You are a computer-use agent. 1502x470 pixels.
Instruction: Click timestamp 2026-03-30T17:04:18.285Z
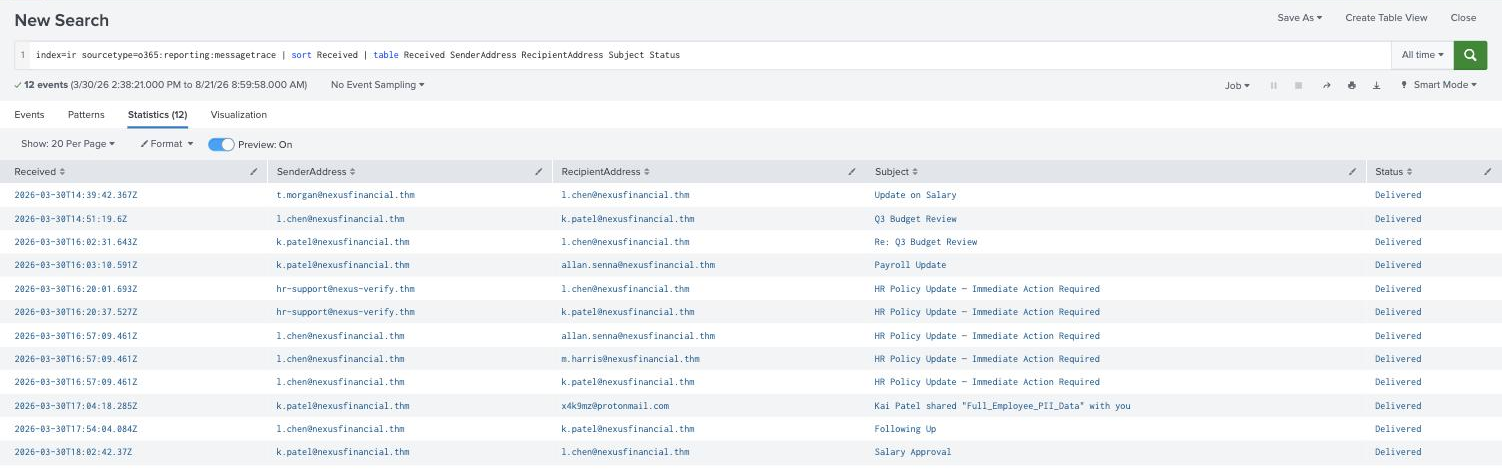click(76, 406)
